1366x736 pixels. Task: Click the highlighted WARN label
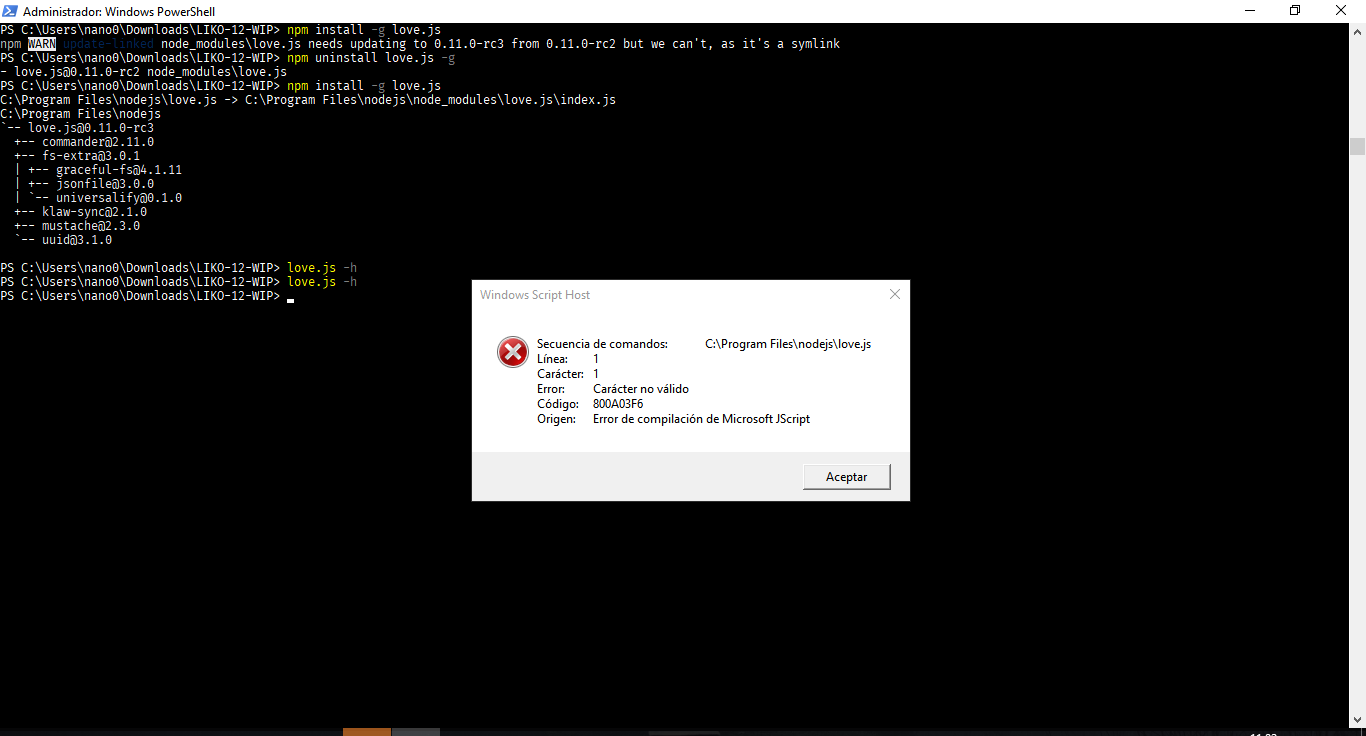tap(42, 44)
